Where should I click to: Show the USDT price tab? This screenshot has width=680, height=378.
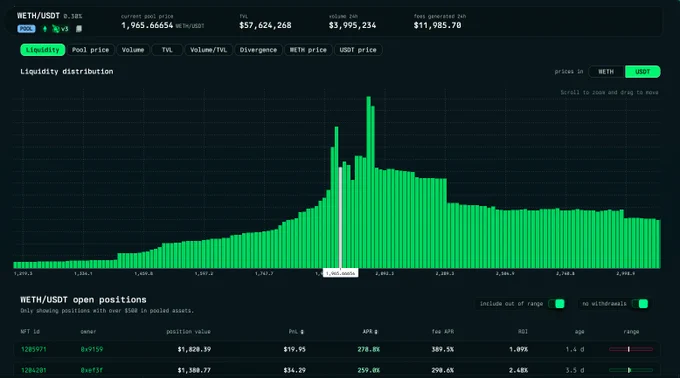[358, 50]
